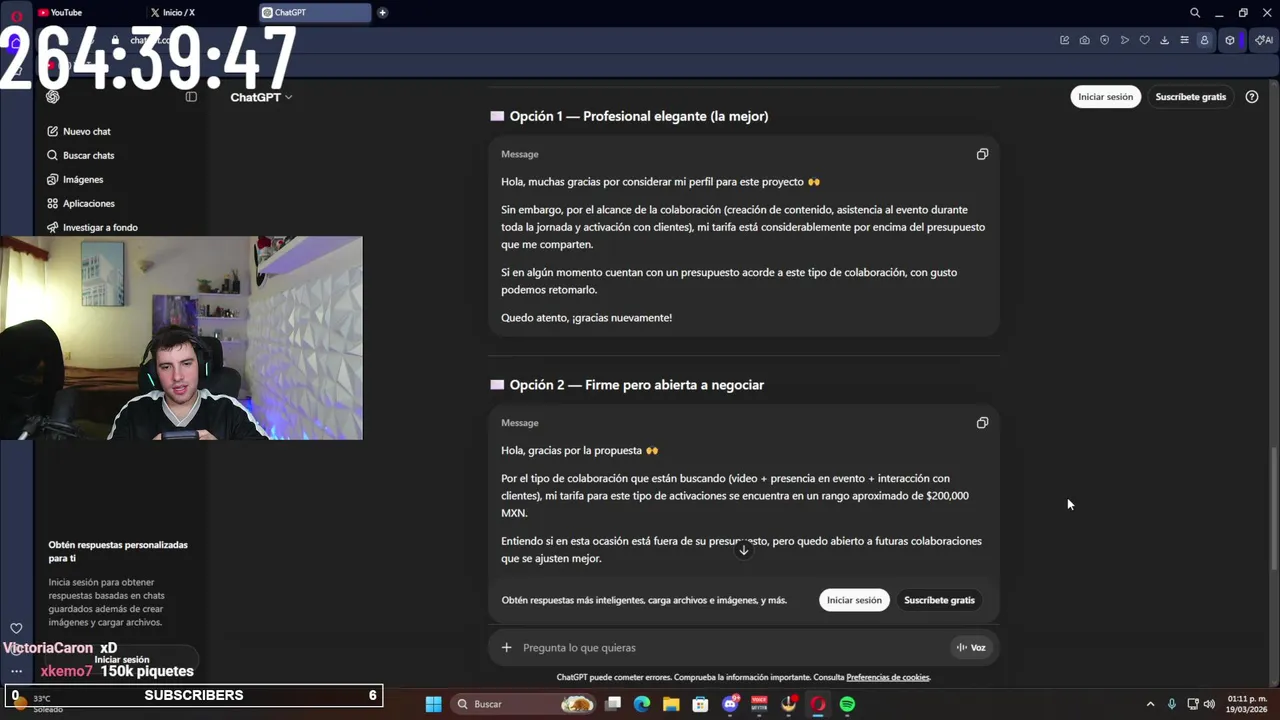Viewport: 1280px width, 720px height.
Task: Open the extensions cube icon
Action: [1230, 40]
